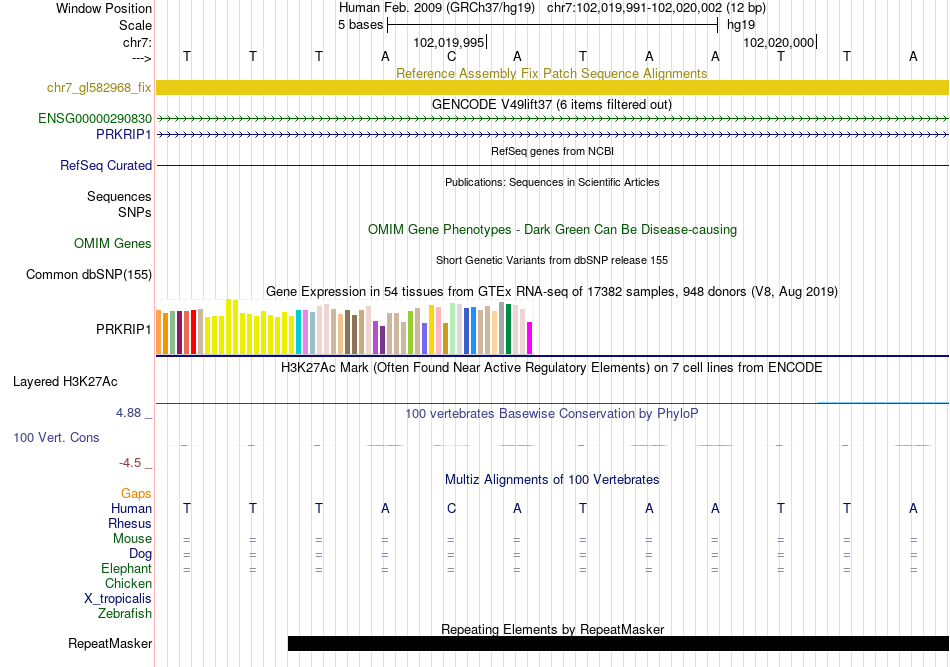Click the Mouse species label
The image size is (950, 667).
132,539
